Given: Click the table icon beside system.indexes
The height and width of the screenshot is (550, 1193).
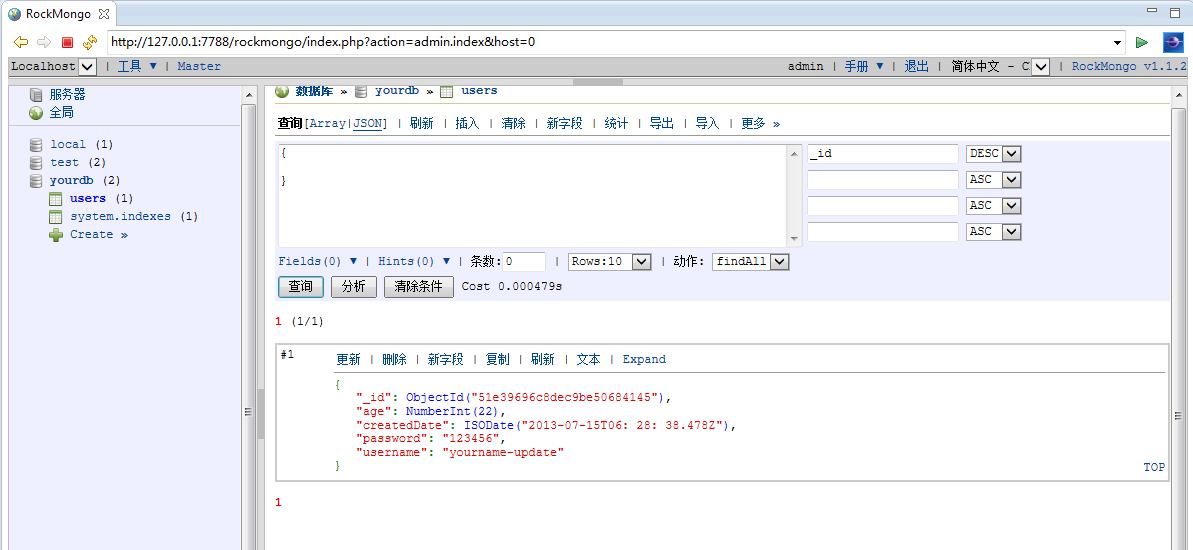Looking at the screenshot, I should click(x=56, y=217).
